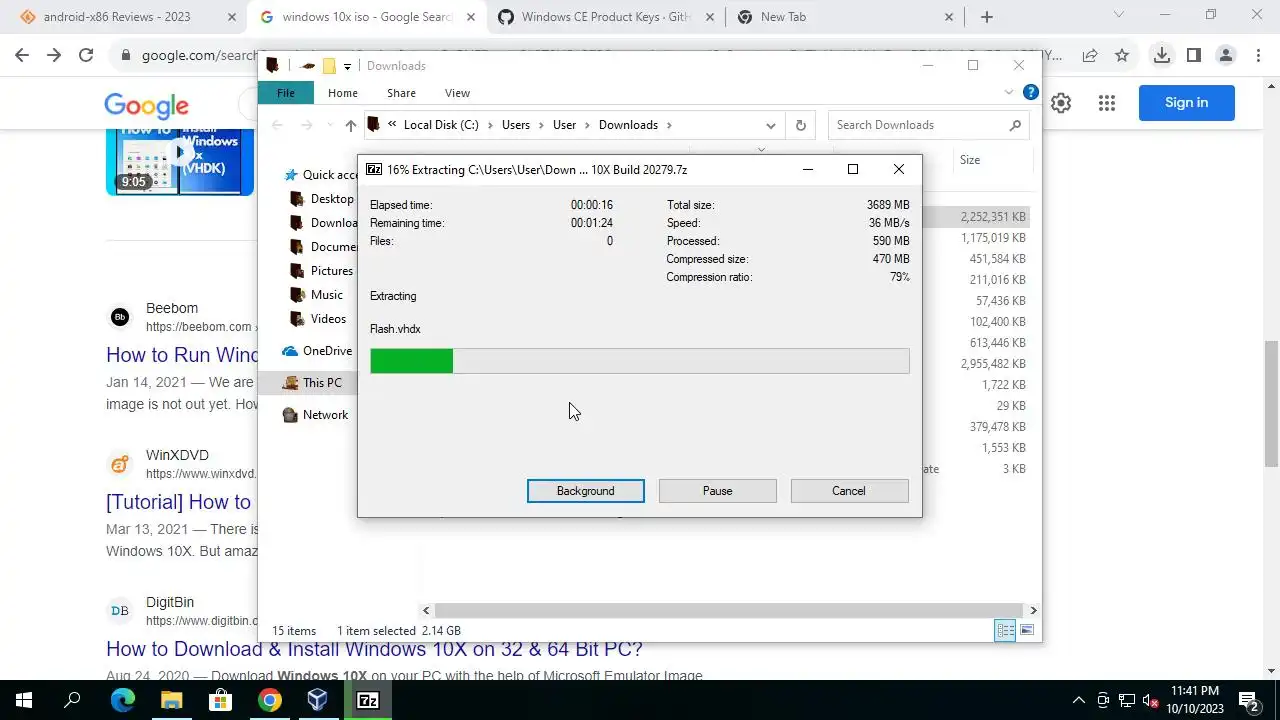Click the green extraction progress bar
This screenshot has width=1280, height=720.
click(x=639, y=361)
